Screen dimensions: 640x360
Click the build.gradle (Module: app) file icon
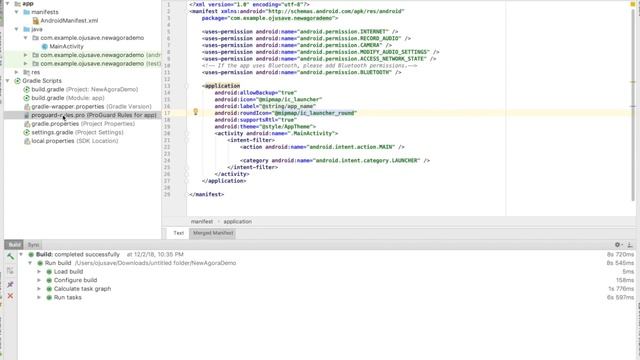pyautogui.click(x=27, y=98)
